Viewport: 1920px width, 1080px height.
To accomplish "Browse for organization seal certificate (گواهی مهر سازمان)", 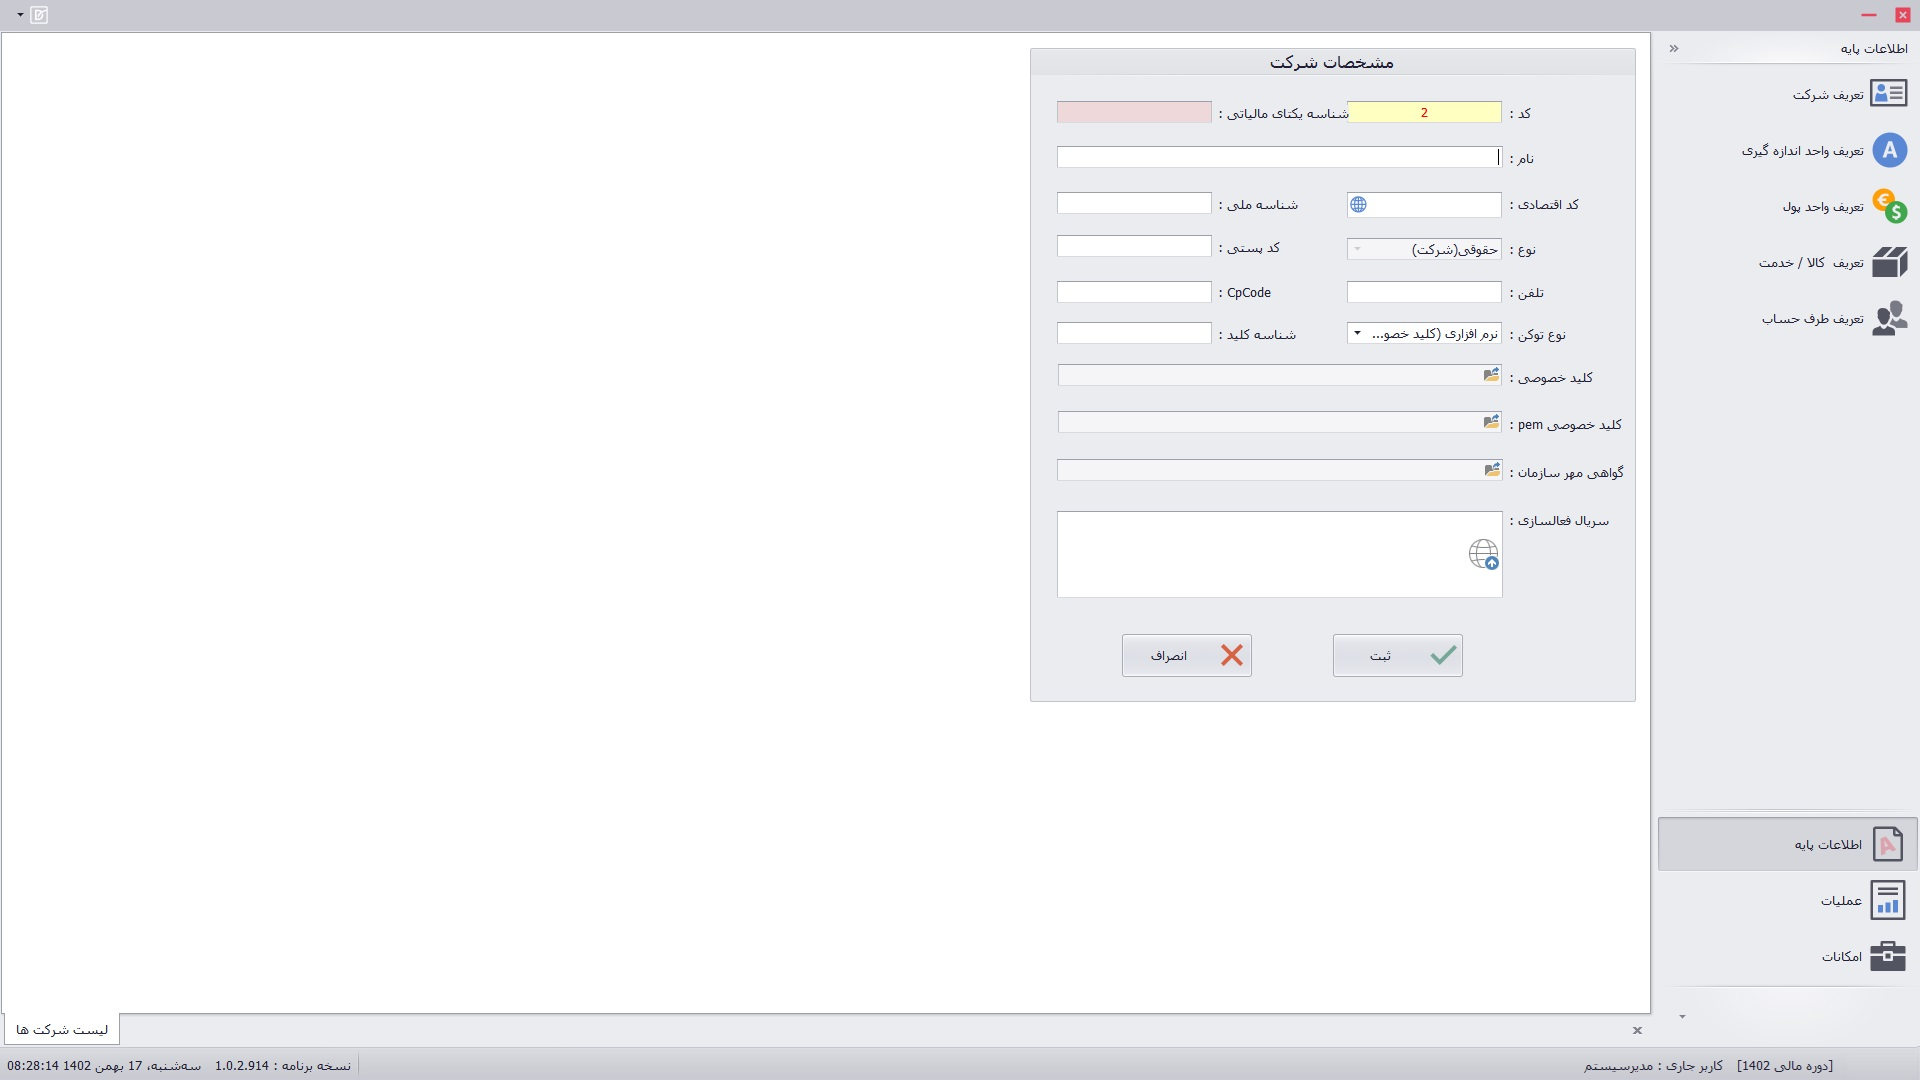I will tap(1491, 470).
